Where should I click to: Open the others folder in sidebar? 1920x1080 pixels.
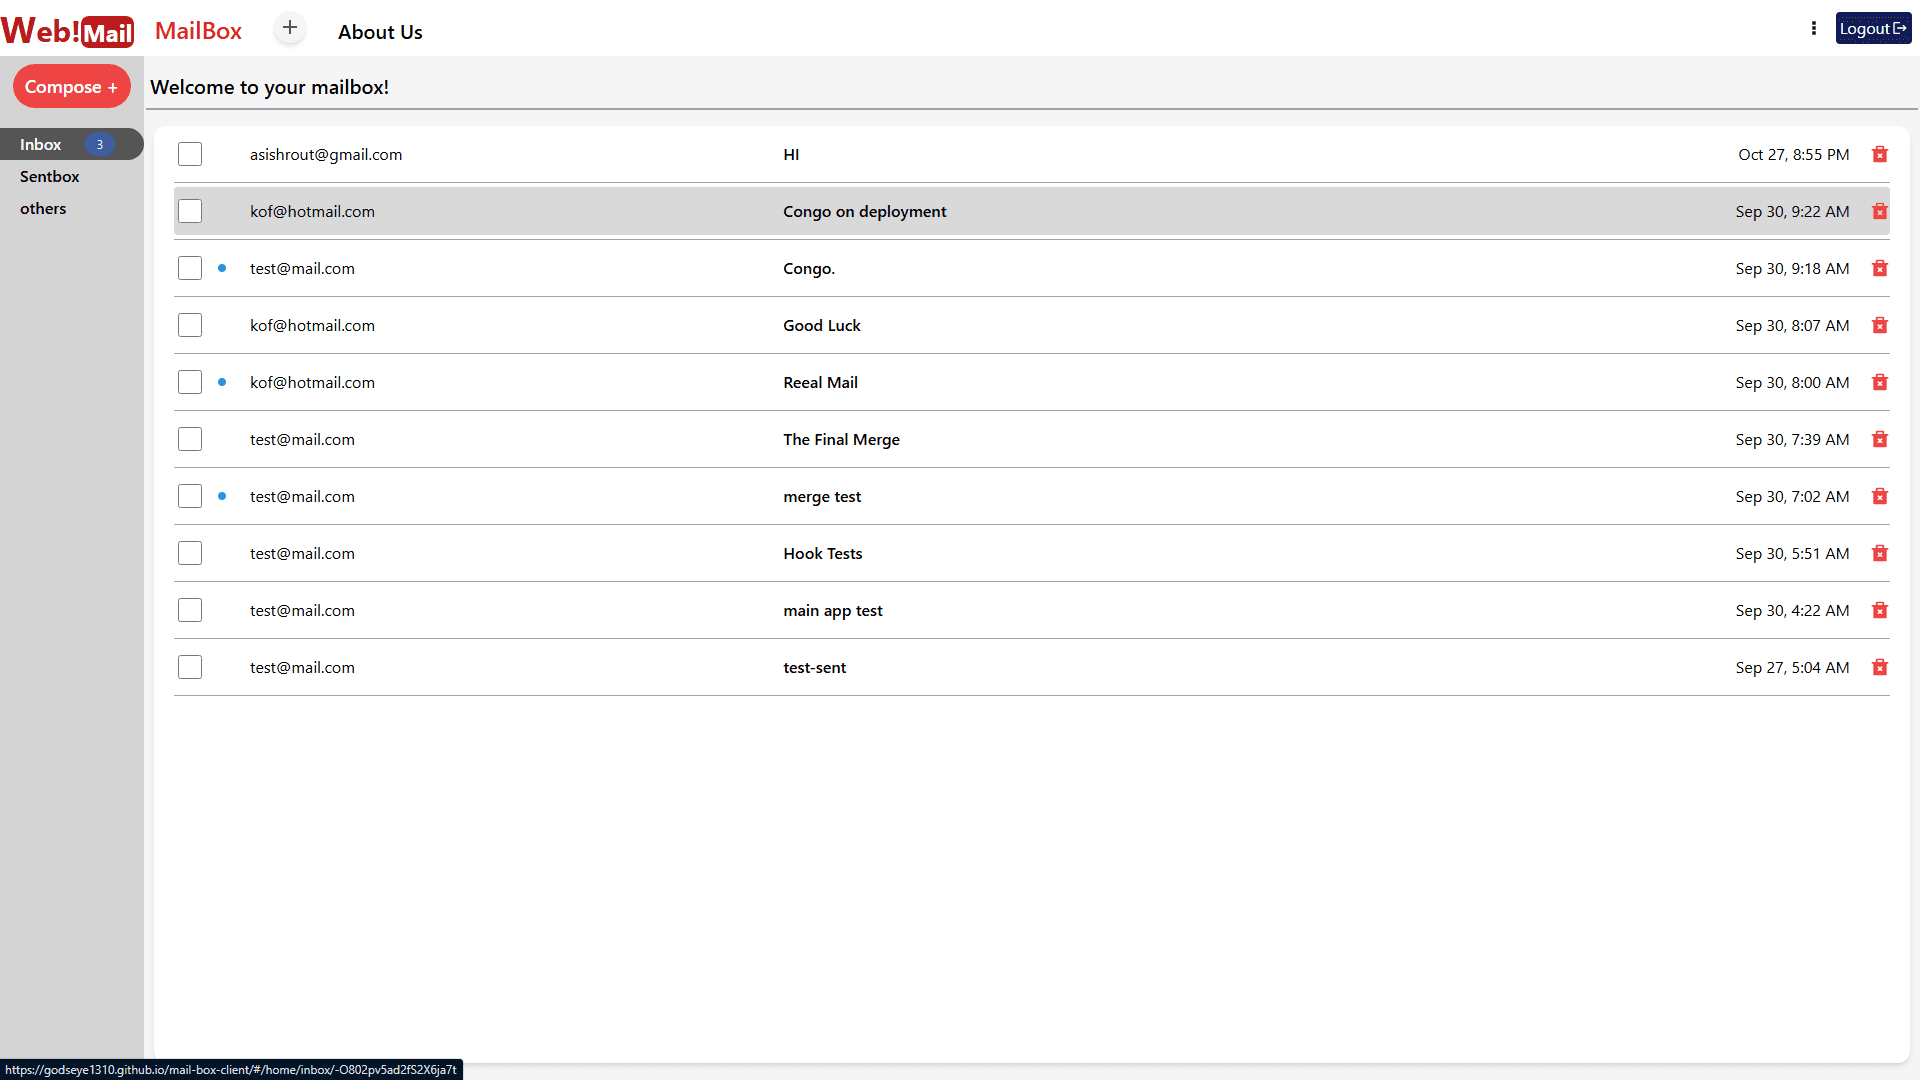(x=43, y=208)
